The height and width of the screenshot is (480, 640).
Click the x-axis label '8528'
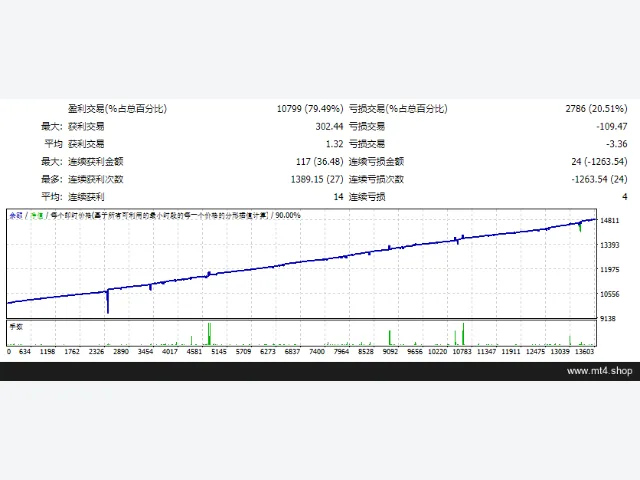point(366,351)
